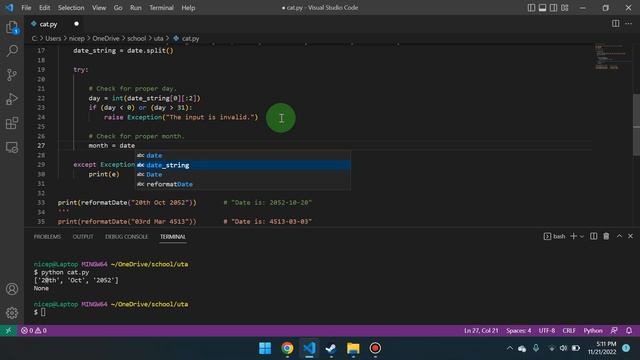Open notifications bell in status bar
This screenshot has height=360, width=640.
tap(629, 331)
